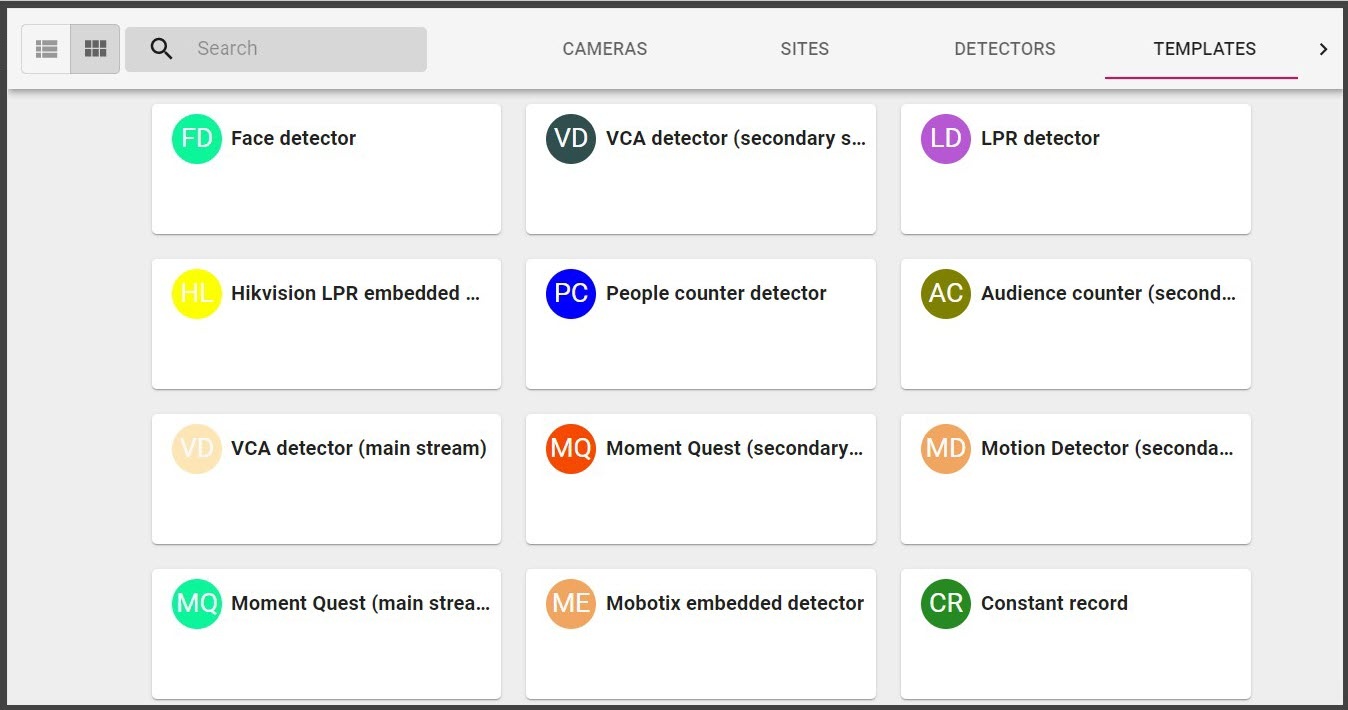1348x710 pixels.
Task: Switch to list view layout
Action: [46, 49]
